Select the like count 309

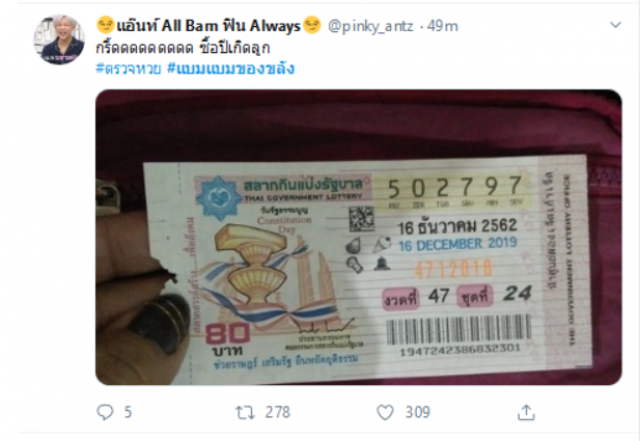pos(418,412)
